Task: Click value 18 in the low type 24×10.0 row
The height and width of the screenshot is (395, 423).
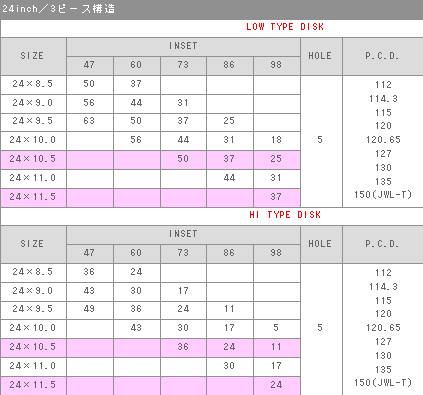Action: [276, 140]
